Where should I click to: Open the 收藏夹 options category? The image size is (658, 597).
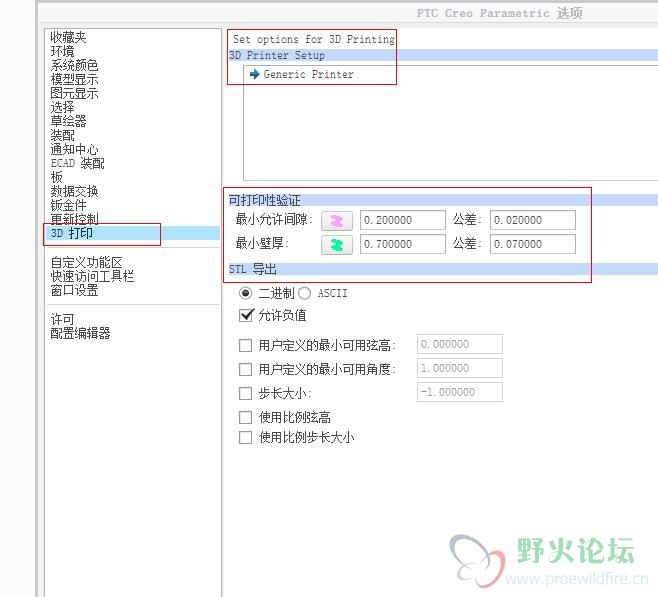pos(68,37)
